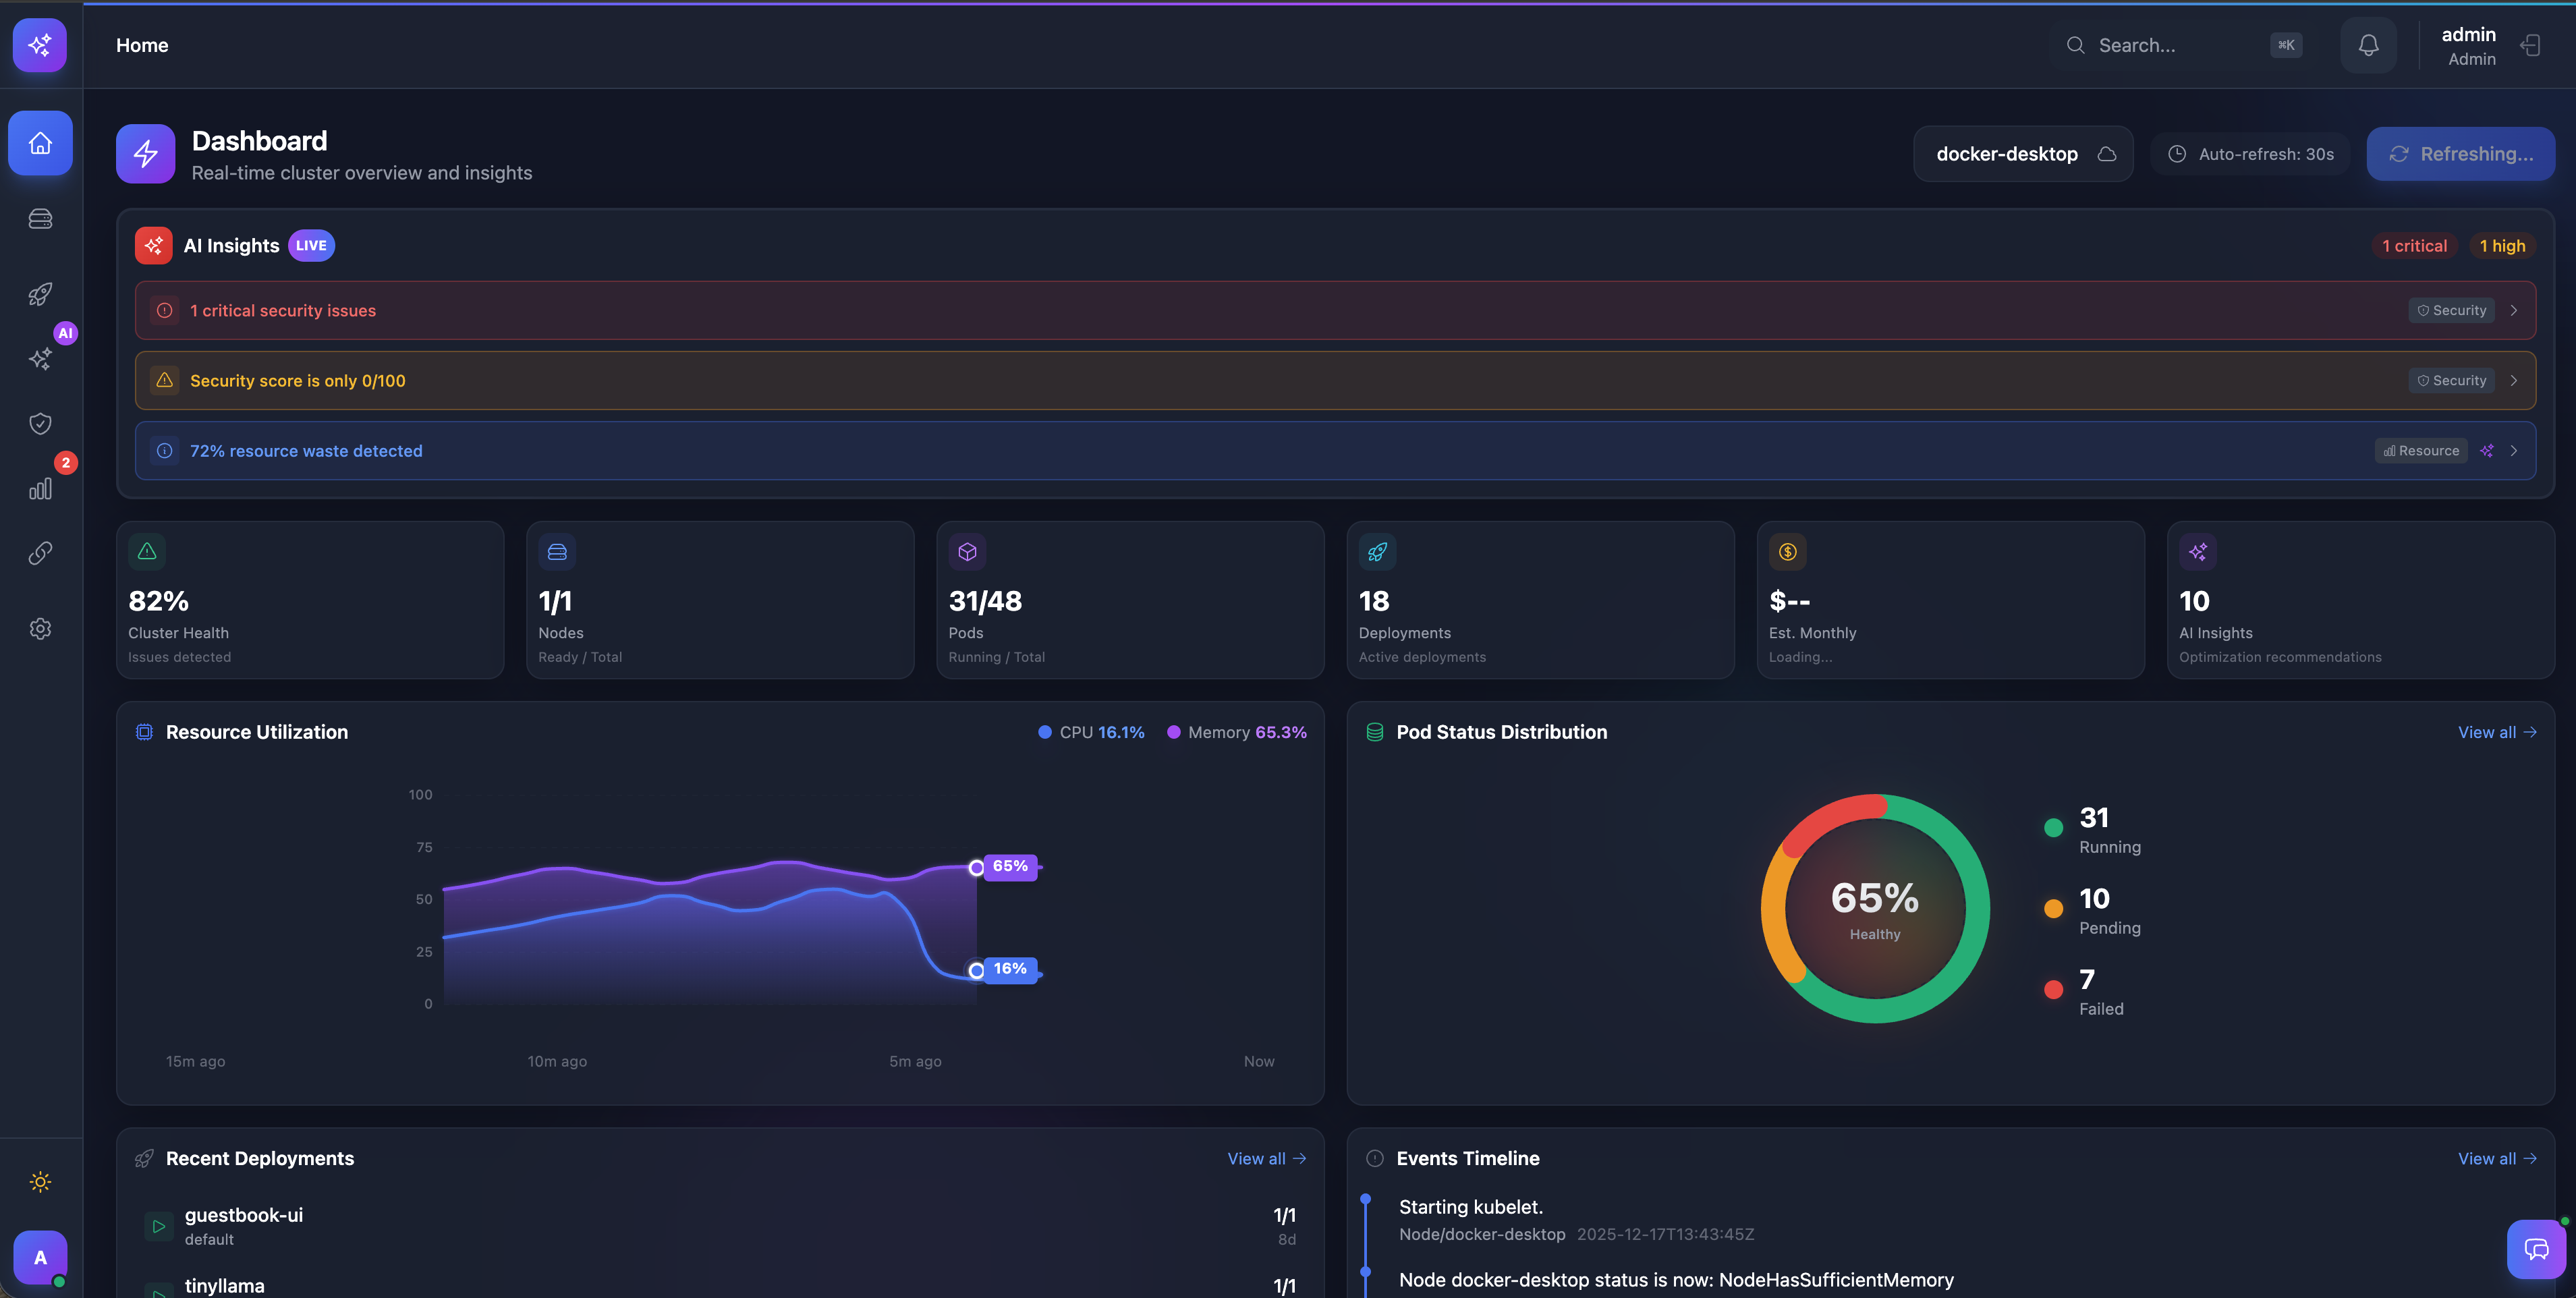This screenshot has width=2576, height=1298.
Task: Toggle the LIVE badge on AI Insights
Action: [311, 245]
